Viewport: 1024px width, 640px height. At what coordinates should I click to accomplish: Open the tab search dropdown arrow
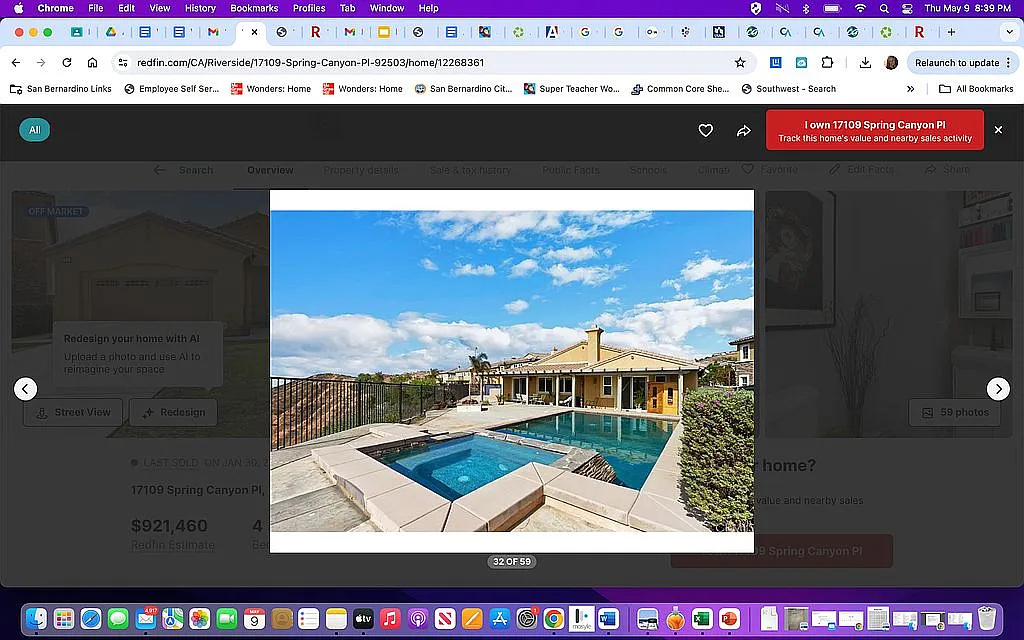click(1007, 32)
